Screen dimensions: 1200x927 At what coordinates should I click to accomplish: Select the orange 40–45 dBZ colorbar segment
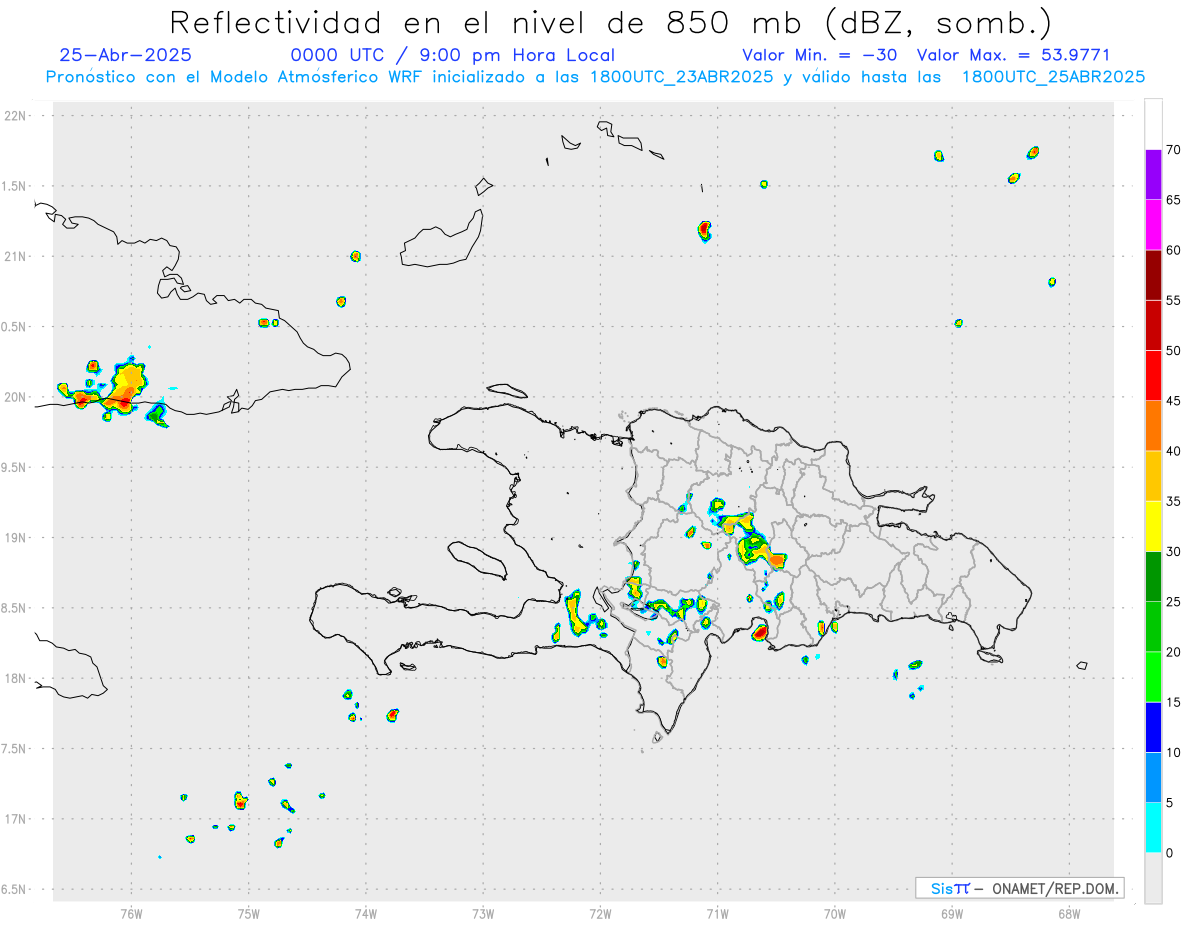[1153, 426]
